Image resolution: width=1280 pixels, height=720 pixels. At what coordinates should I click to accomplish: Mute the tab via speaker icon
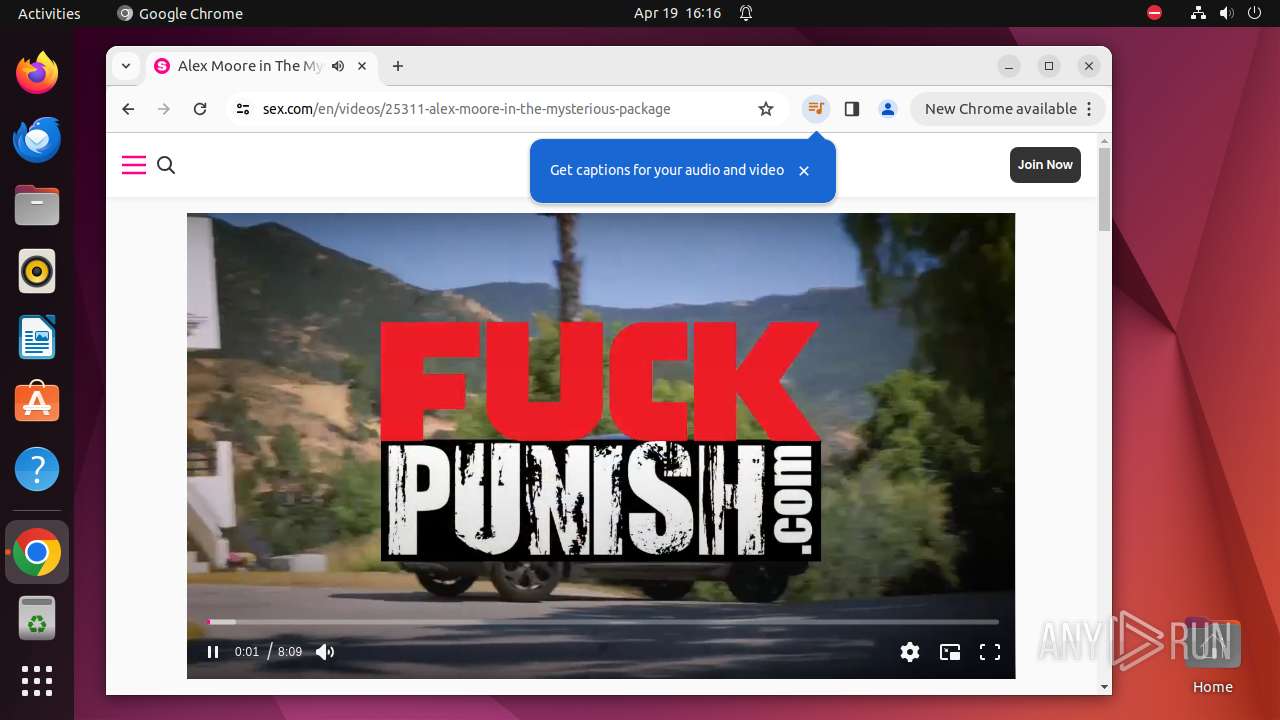click(x=338, y=66)
